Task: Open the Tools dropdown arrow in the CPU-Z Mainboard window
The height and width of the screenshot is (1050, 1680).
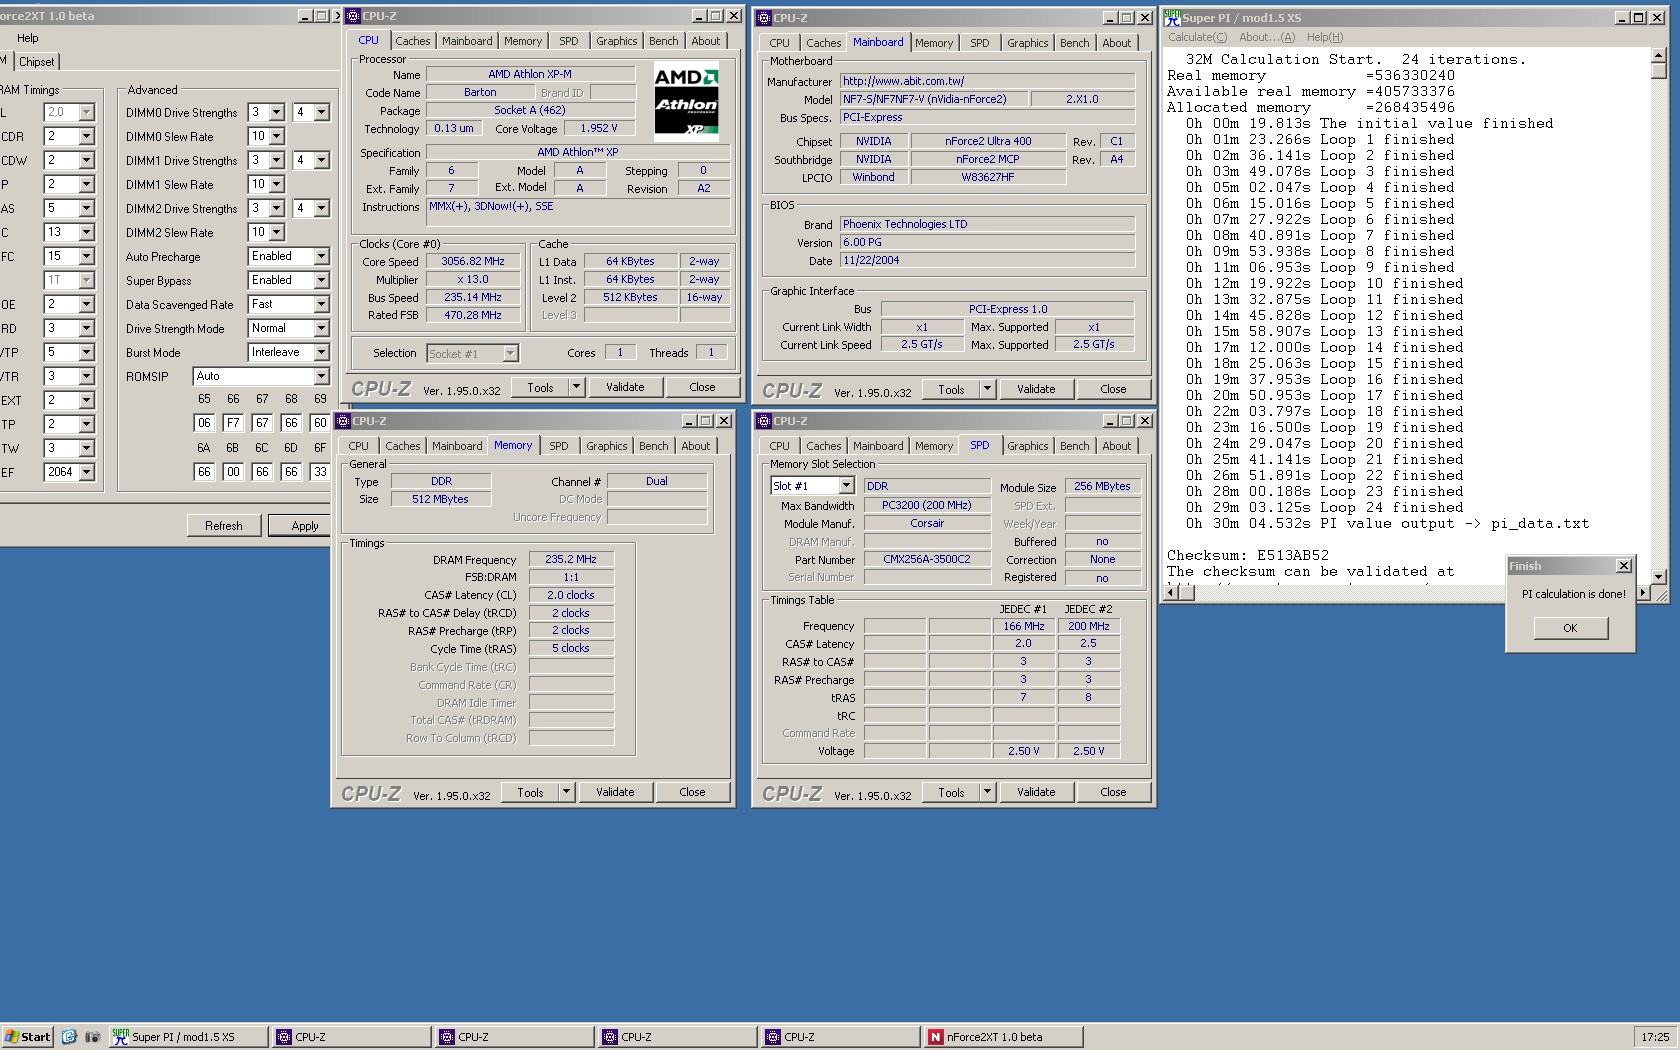Action: (987, 389)
